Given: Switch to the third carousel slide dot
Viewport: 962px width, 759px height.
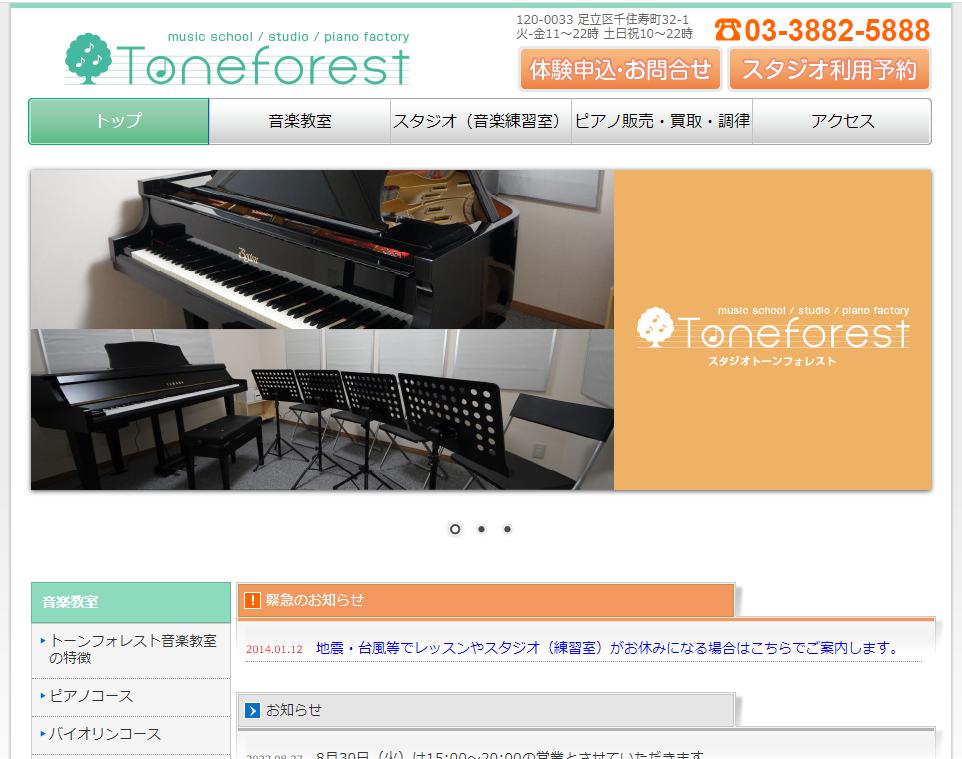Looking at the screenshot, I should (507, 529).
